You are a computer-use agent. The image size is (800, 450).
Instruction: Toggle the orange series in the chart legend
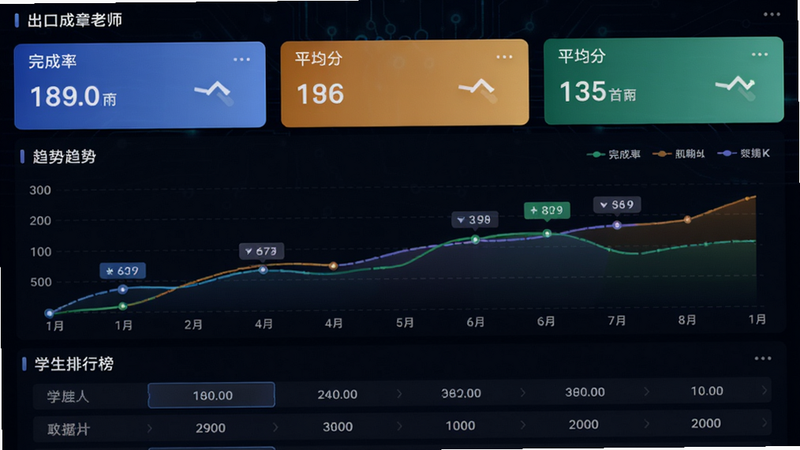click(679, 154)
